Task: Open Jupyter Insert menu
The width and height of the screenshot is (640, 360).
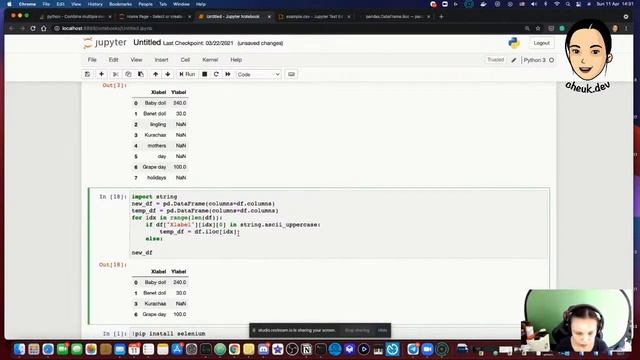Action: click(161, 60)
